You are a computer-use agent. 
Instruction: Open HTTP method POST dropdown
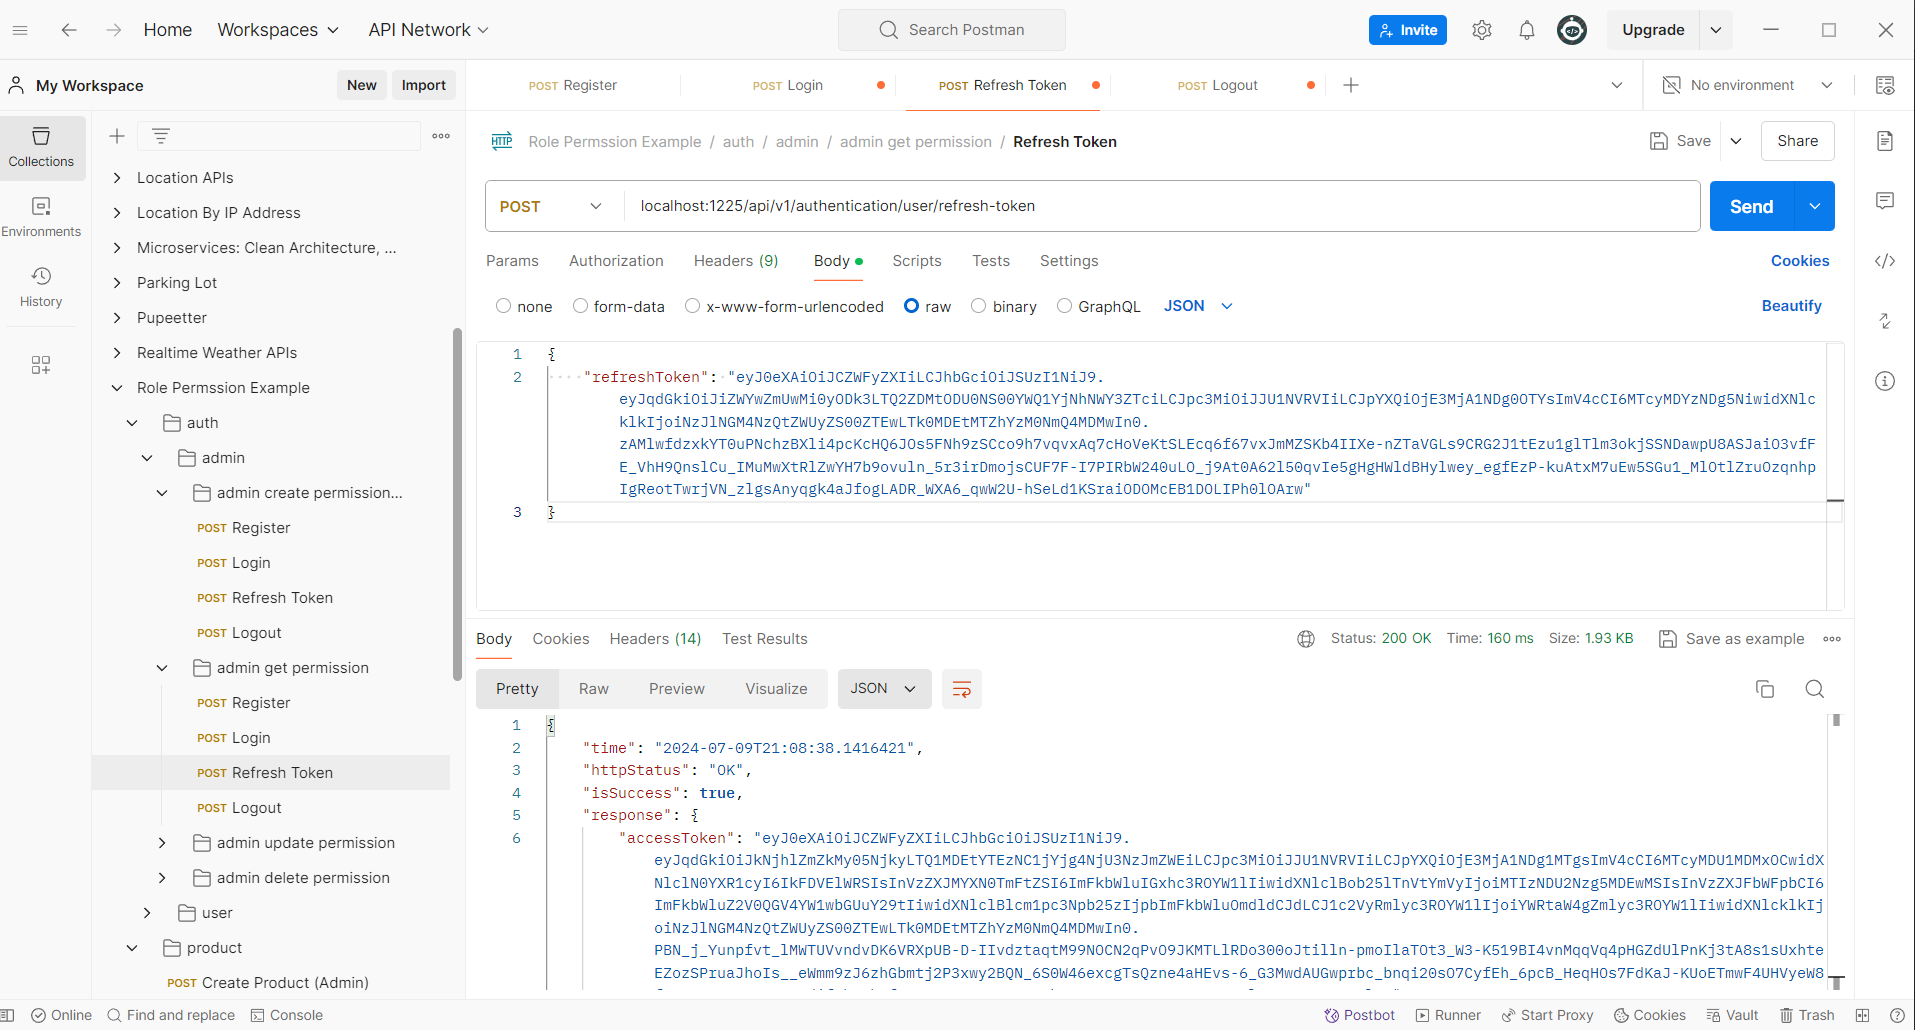coord(551,206)
